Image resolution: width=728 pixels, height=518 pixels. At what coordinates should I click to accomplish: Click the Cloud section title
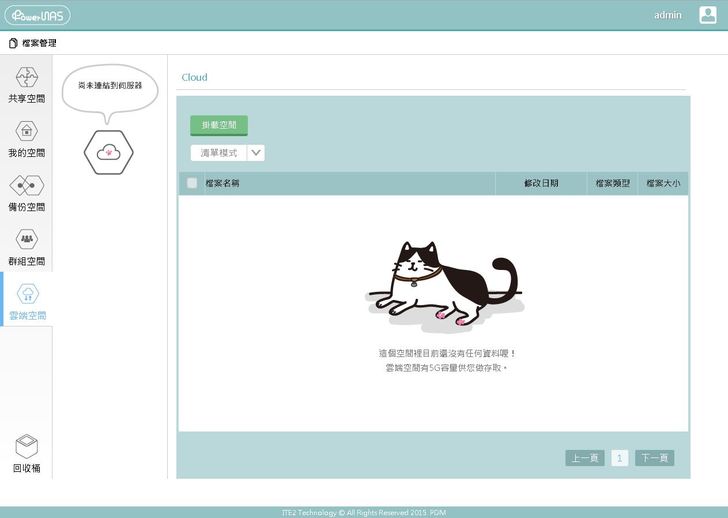click(x=195, y=78)
